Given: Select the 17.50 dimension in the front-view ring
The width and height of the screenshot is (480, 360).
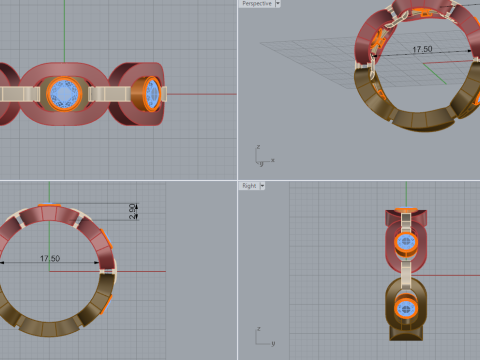Looking at the screenshot, I should coord(50,258).
